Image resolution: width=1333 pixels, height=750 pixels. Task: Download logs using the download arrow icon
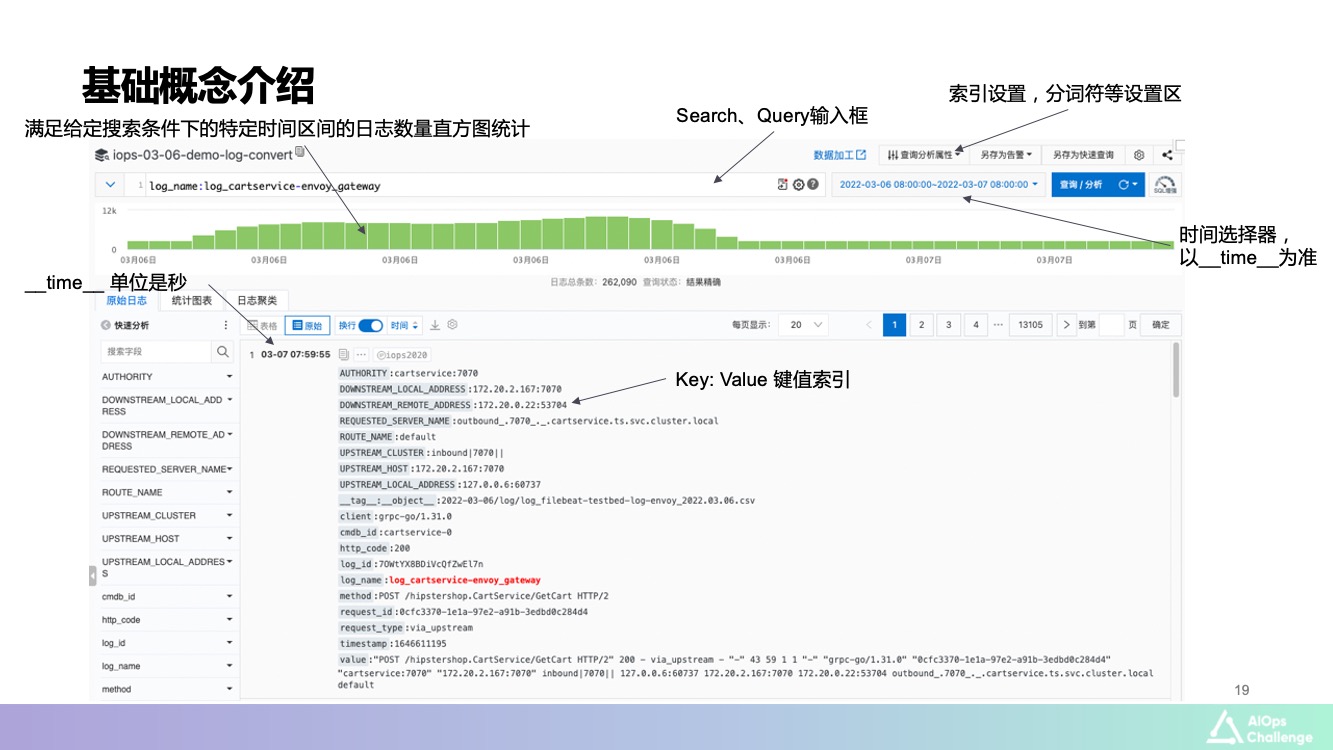(x=435, y=325)
